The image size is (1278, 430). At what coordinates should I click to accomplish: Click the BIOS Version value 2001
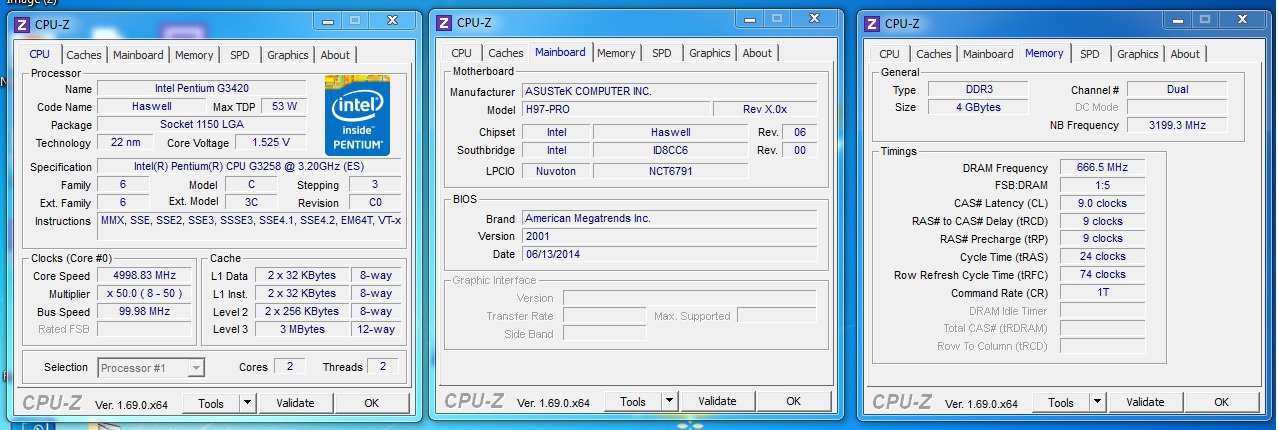click(669, 236)
